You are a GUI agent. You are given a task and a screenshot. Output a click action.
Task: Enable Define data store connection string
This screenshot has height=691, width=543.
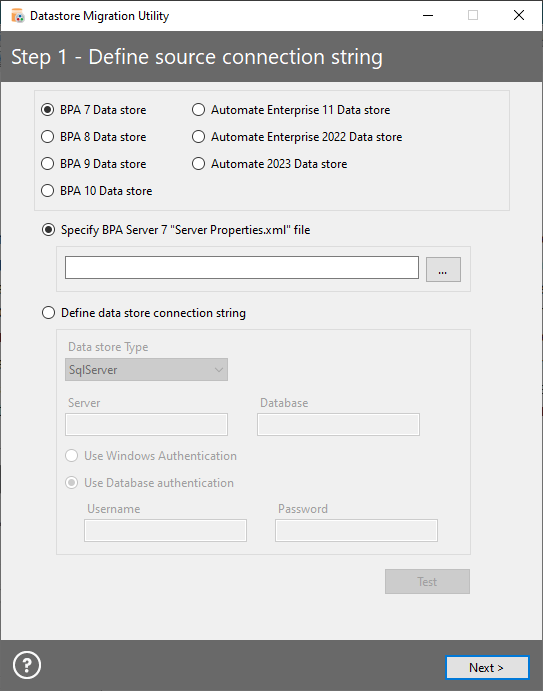(x=144, y=313)
